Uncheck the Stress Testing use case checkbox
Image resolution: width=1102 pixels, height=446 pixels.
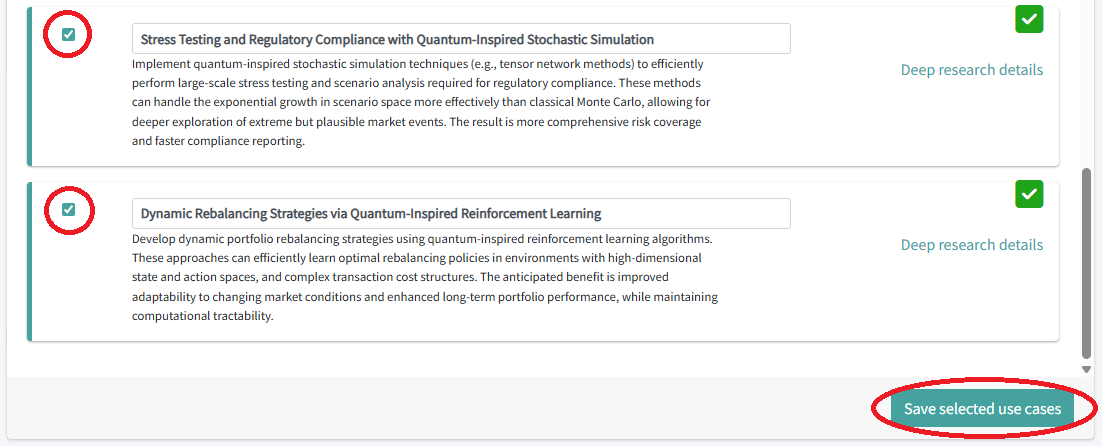(x=68, y=35)
